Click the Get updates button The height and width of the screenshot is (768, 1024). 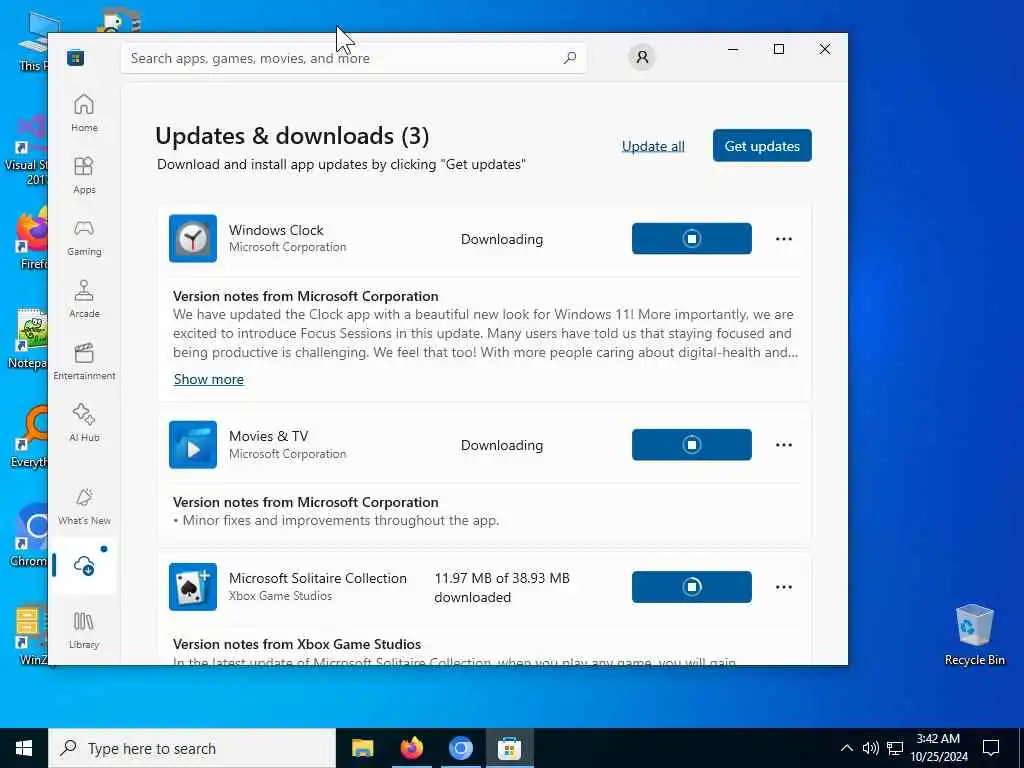coord(762,146)
